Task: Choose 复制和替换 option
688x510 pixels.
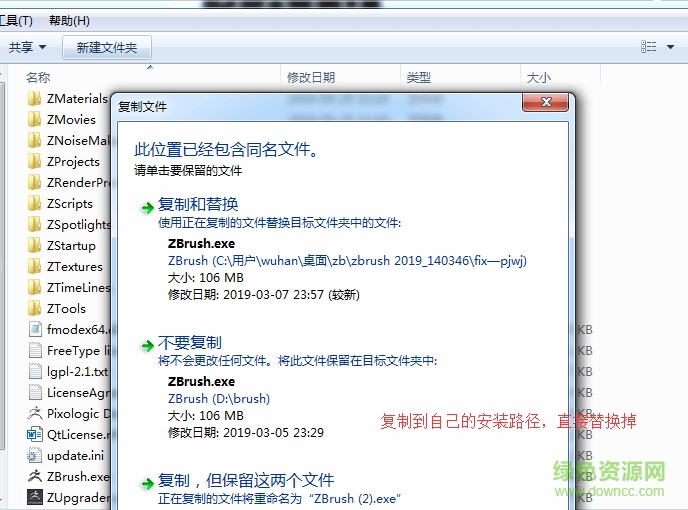Action: (198, 205)
